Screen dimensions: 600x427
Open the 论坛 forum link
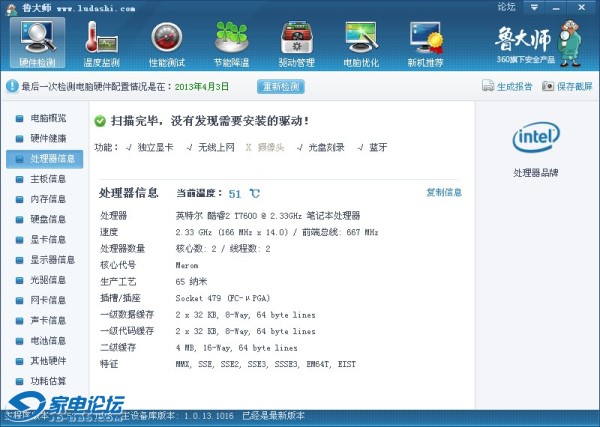506,7
